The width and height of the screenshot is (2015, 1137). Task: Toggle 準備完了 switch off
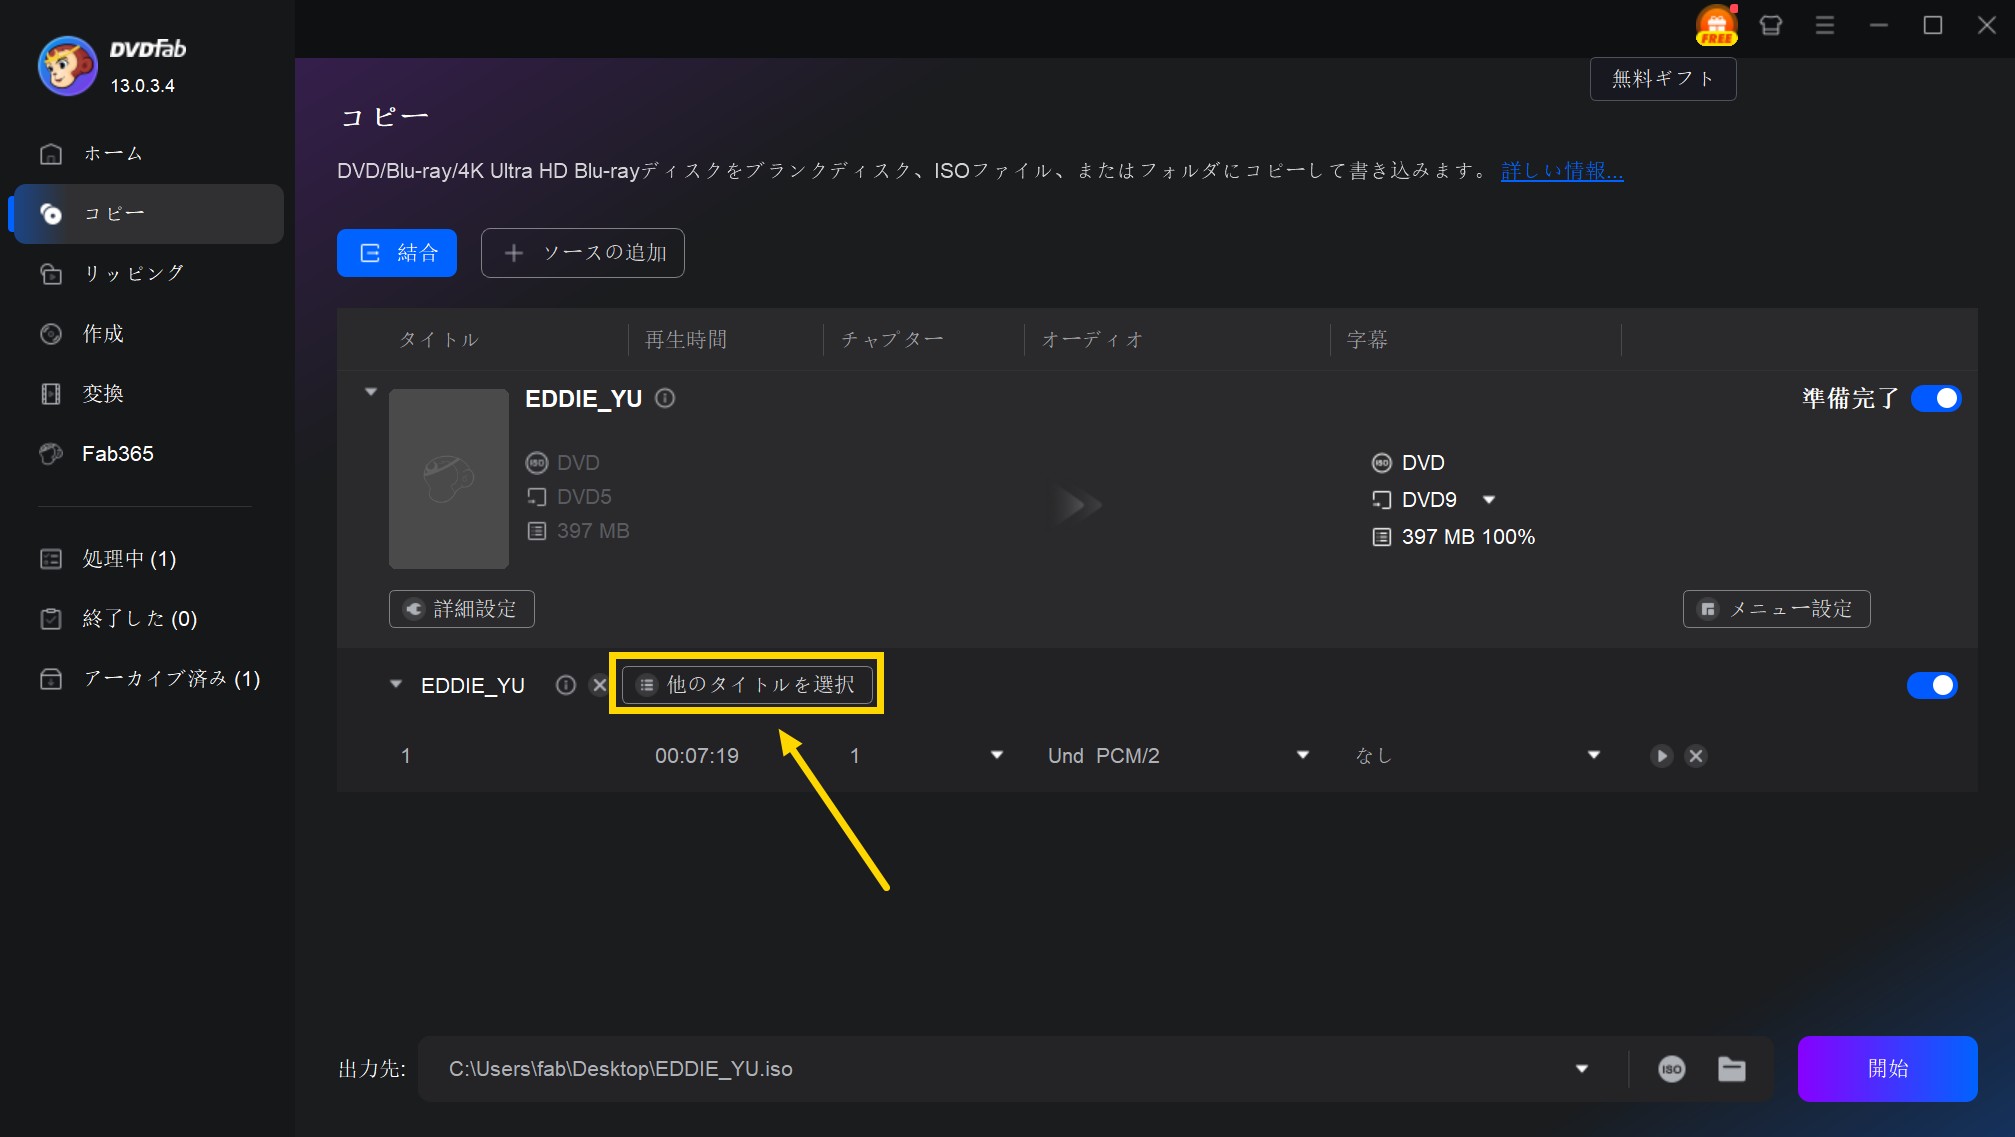[1936, 398]
